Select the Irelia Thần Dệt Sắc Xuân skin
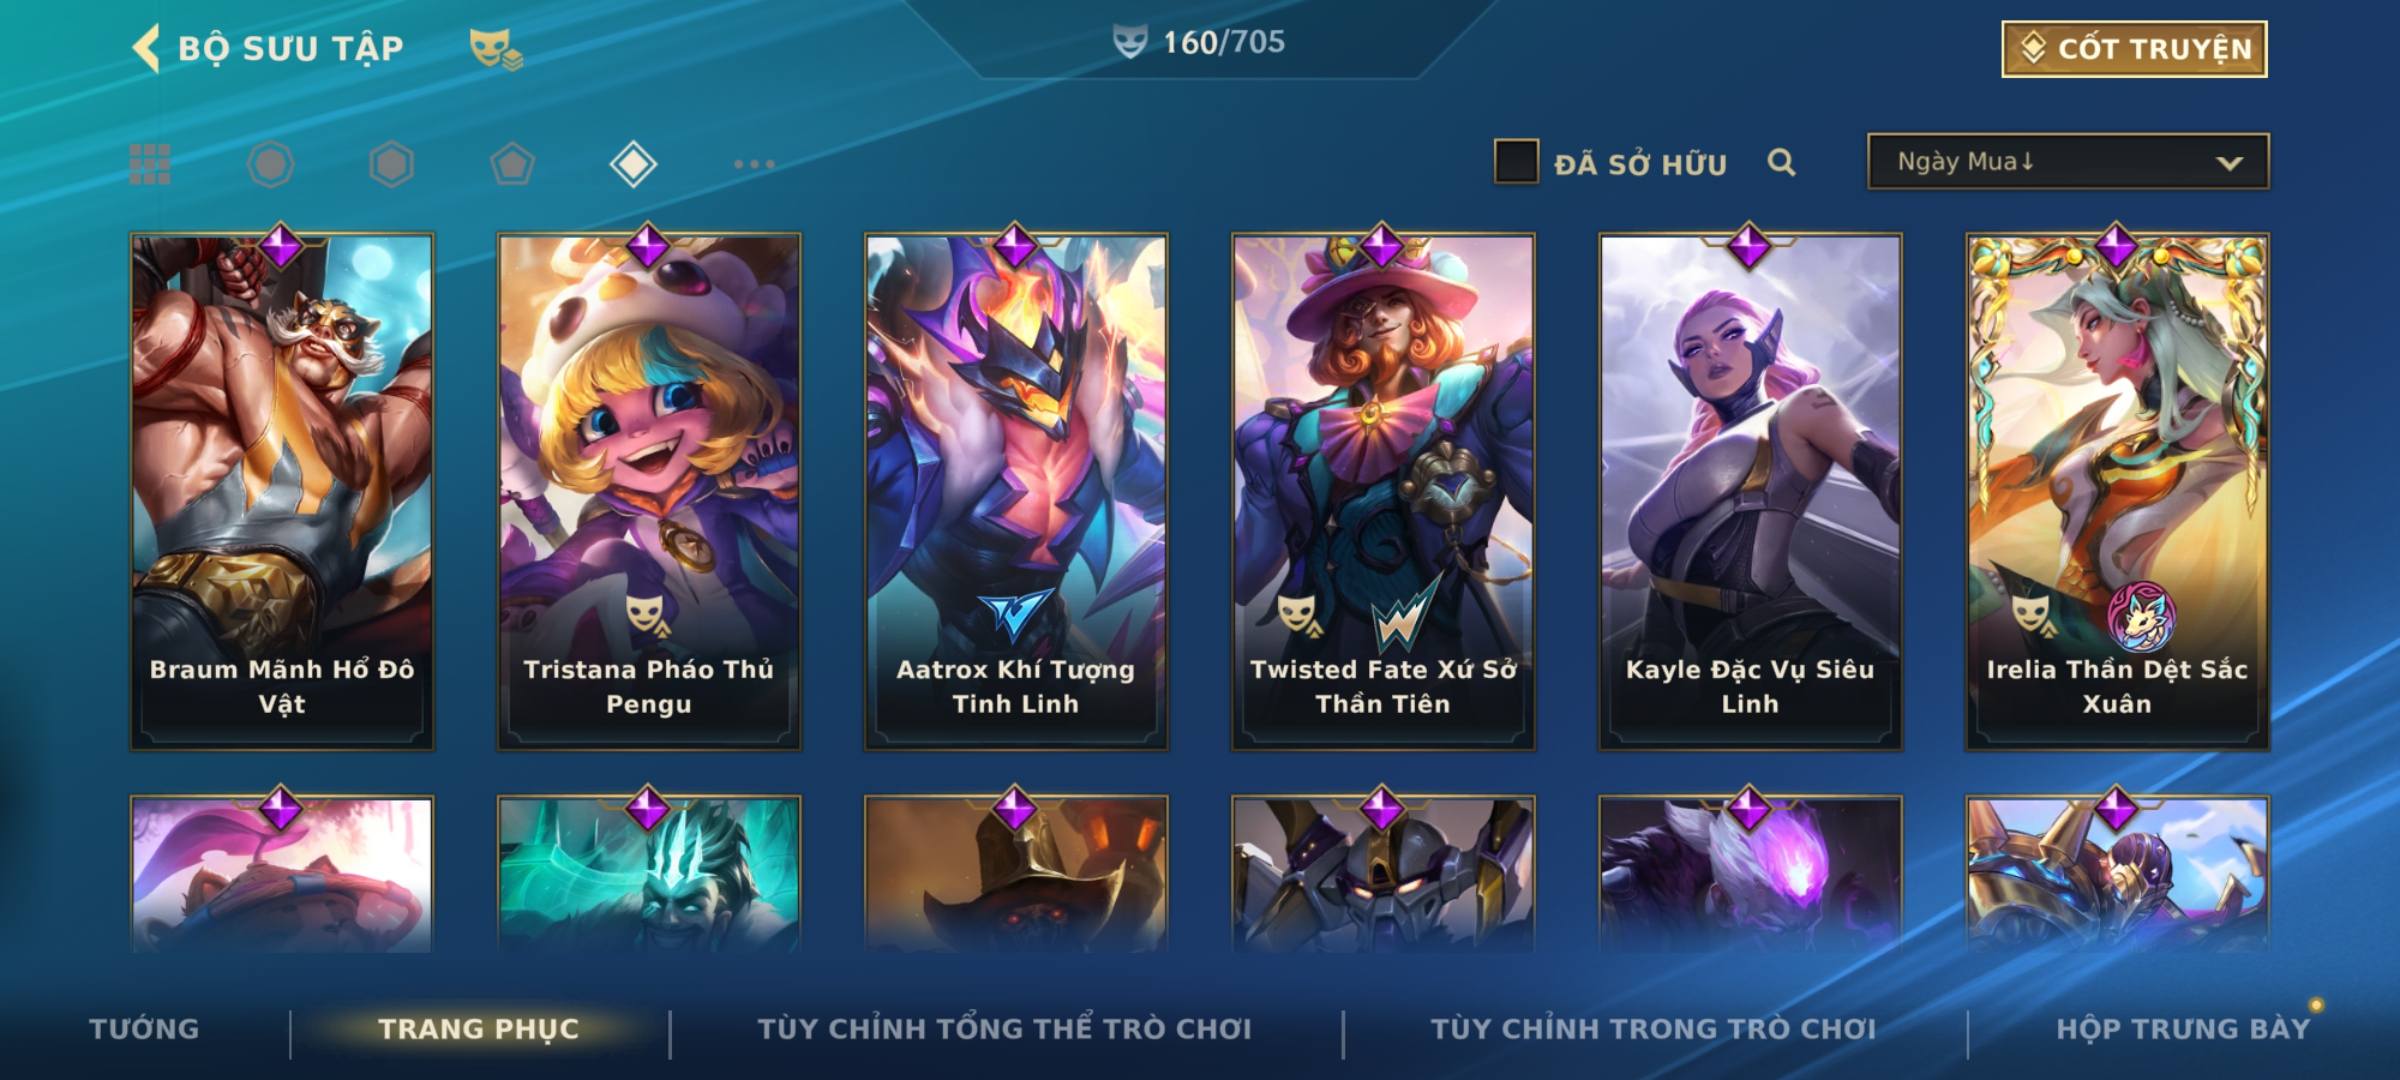 click(x=2117, y=492)
